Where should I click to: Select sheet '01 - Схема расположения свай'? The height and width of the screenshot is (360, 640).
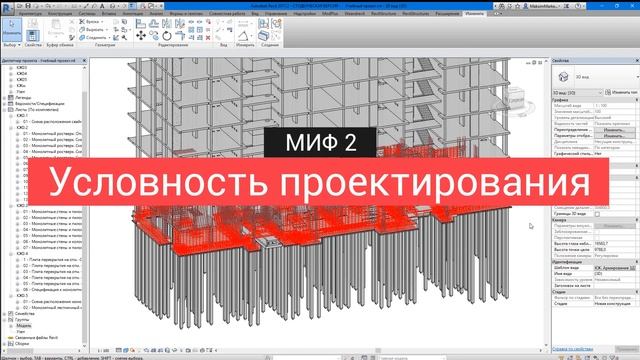(x=52, y=122)
